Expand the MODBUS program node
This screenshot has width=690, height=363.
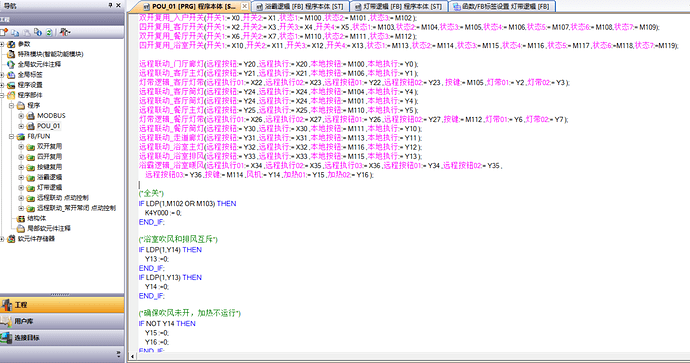(x=21, y=116)
